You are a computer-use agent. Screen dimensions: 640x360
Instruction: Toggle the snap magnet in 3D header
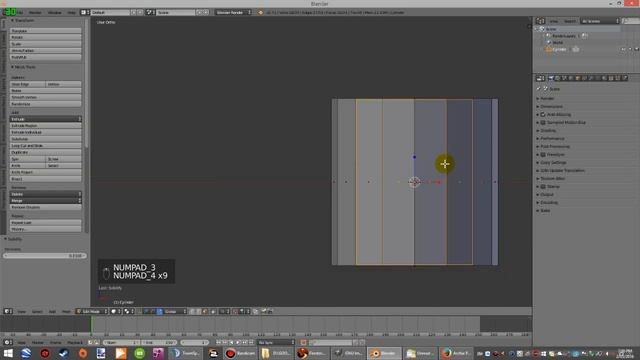(235, 311)
